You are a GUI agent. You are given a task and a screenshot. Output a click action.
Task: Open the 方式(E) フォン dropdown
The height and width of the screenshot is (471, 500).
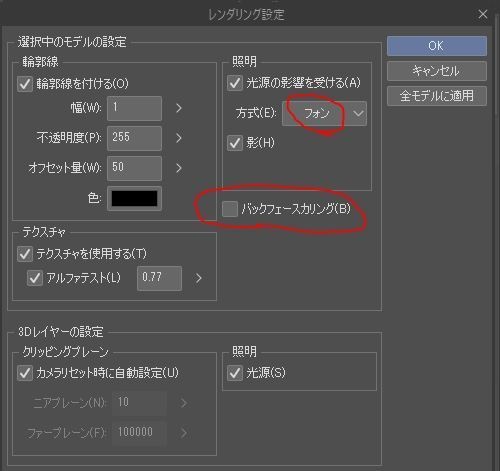(324, 114)
